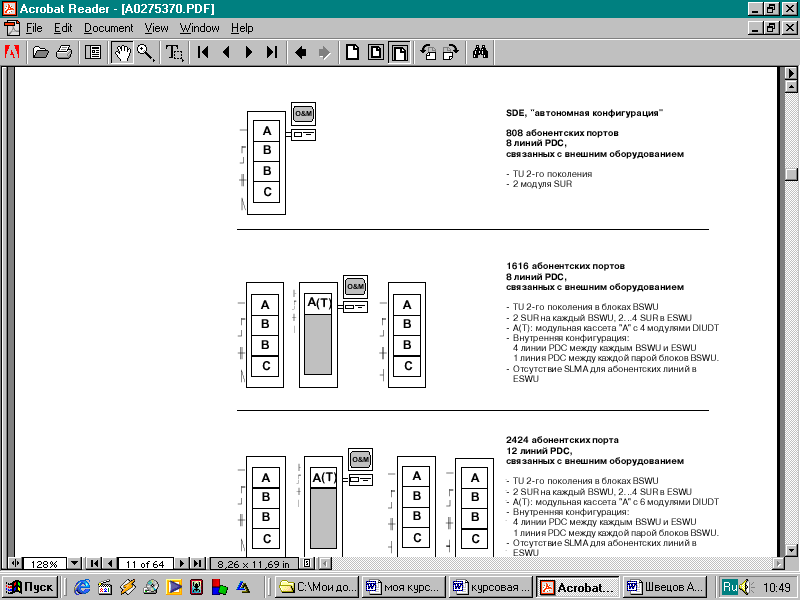Screen dimensions: 800x600
Task: Select the Text Select tool
Action: 174,53
